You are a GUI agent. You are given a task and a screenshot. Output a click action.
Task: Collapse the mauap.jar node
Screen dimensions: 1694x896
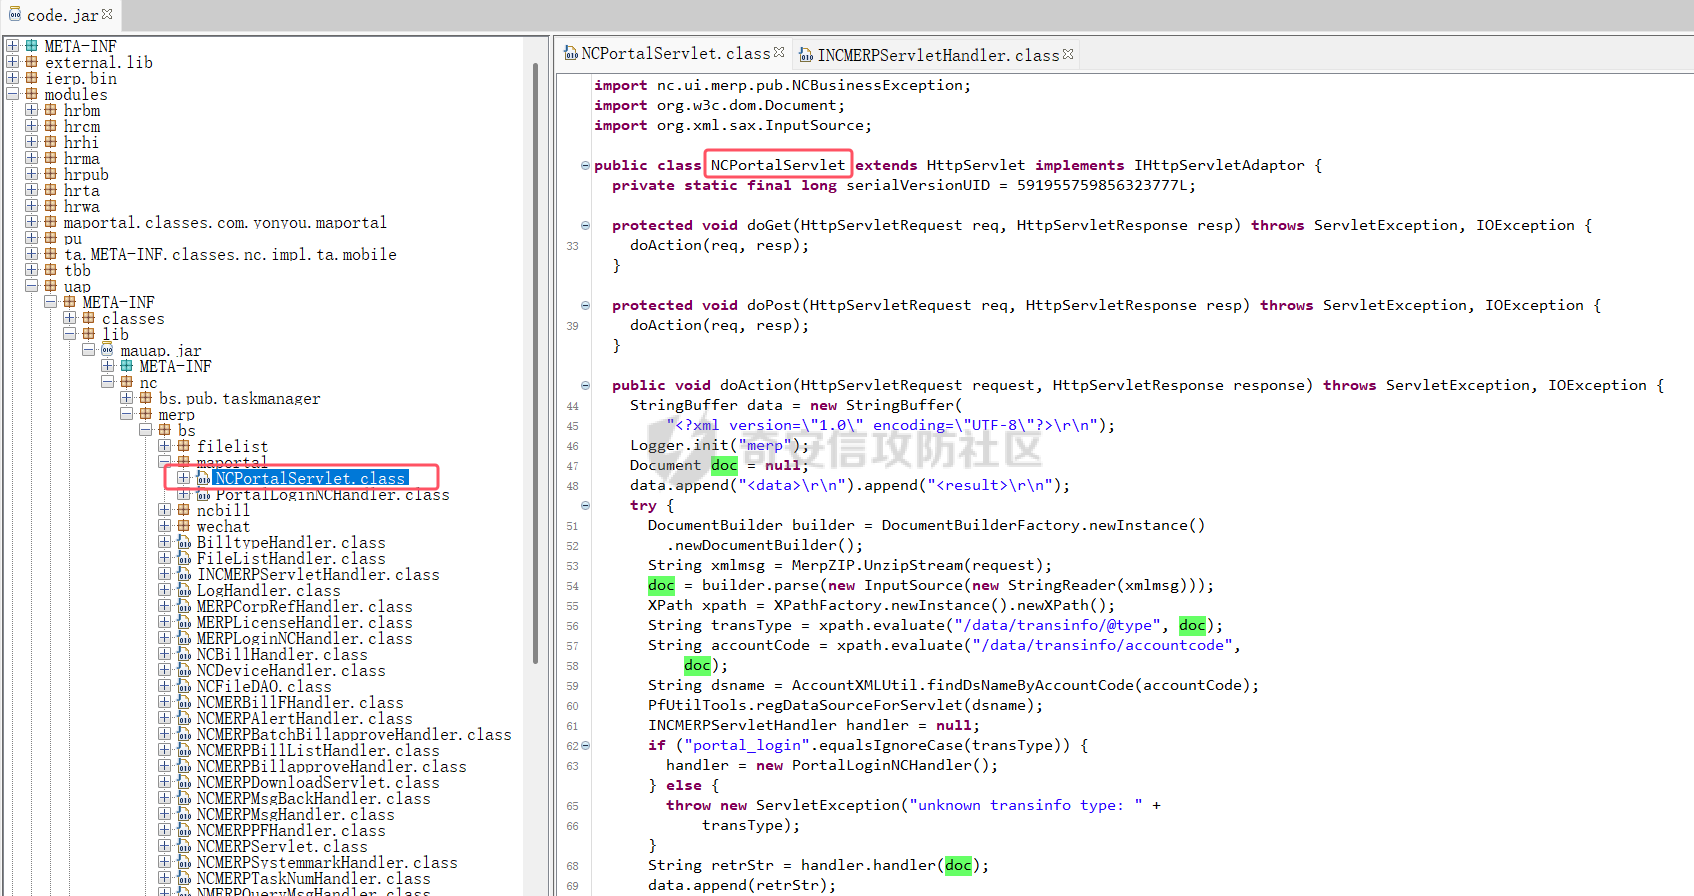click(x=88, y=350)
